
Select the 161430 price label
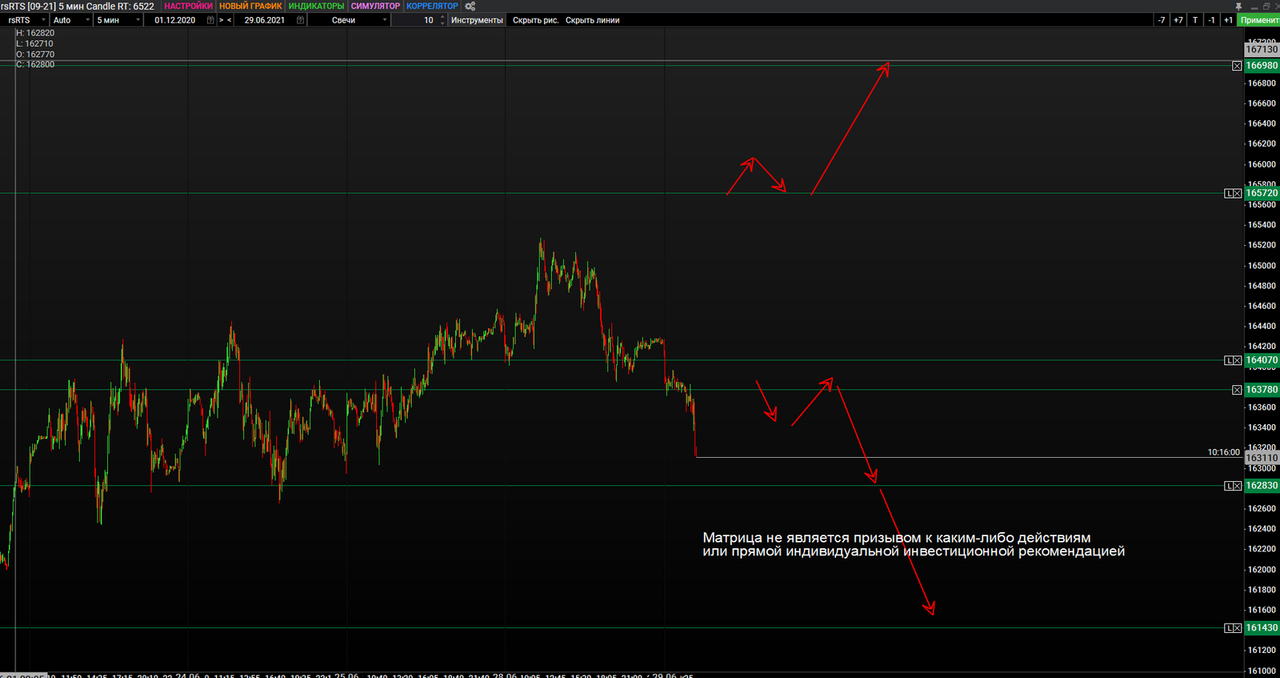1262,627
